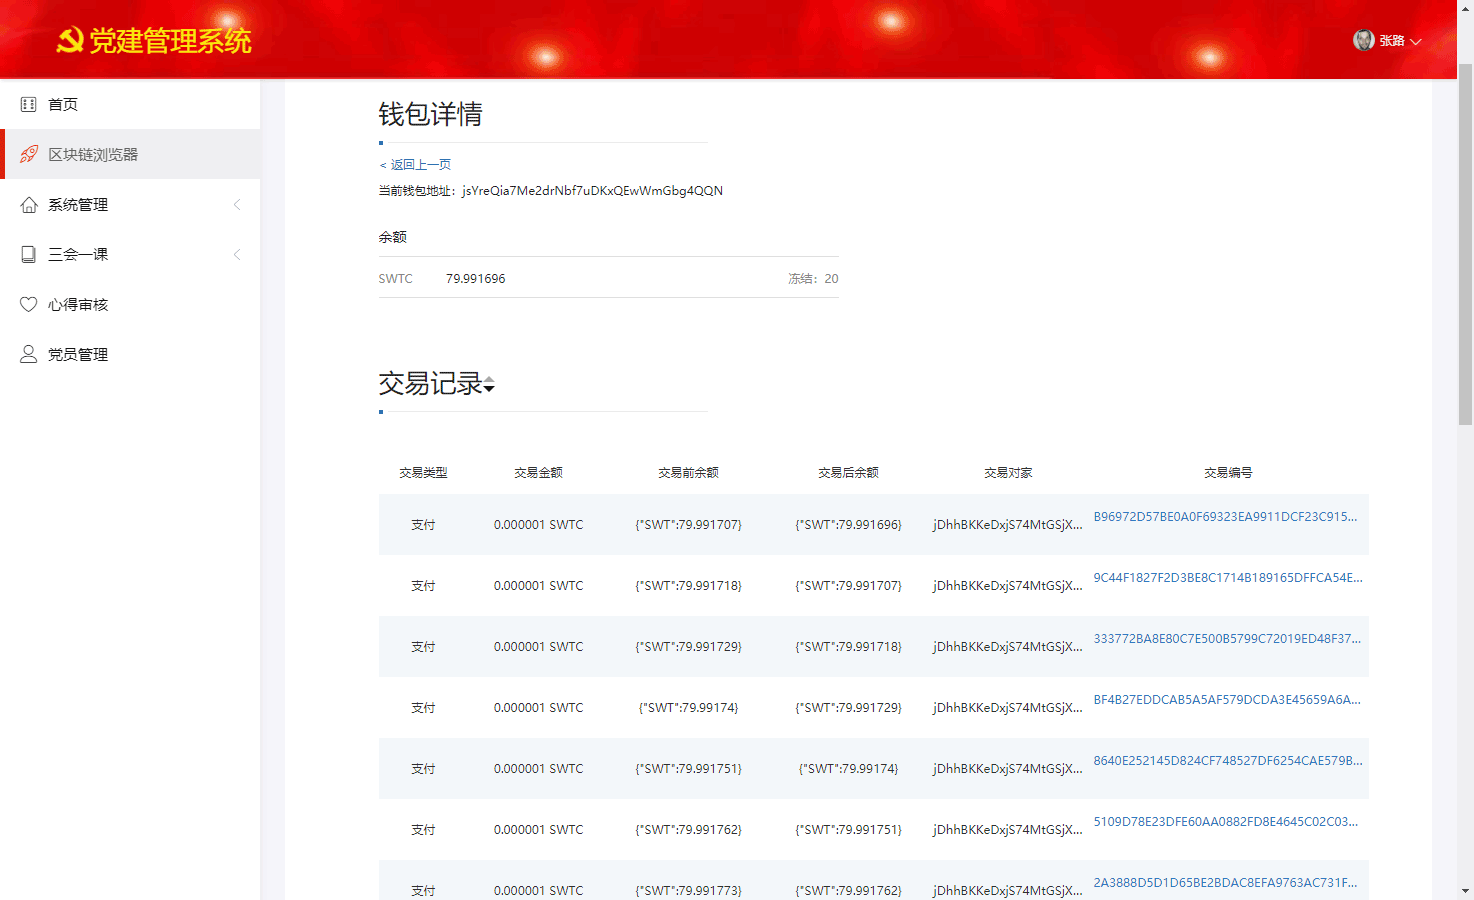This screenshot has height=900, width=1474.
Task: Click the house icon beside 系统管理
Action: (x=29, y=204)
